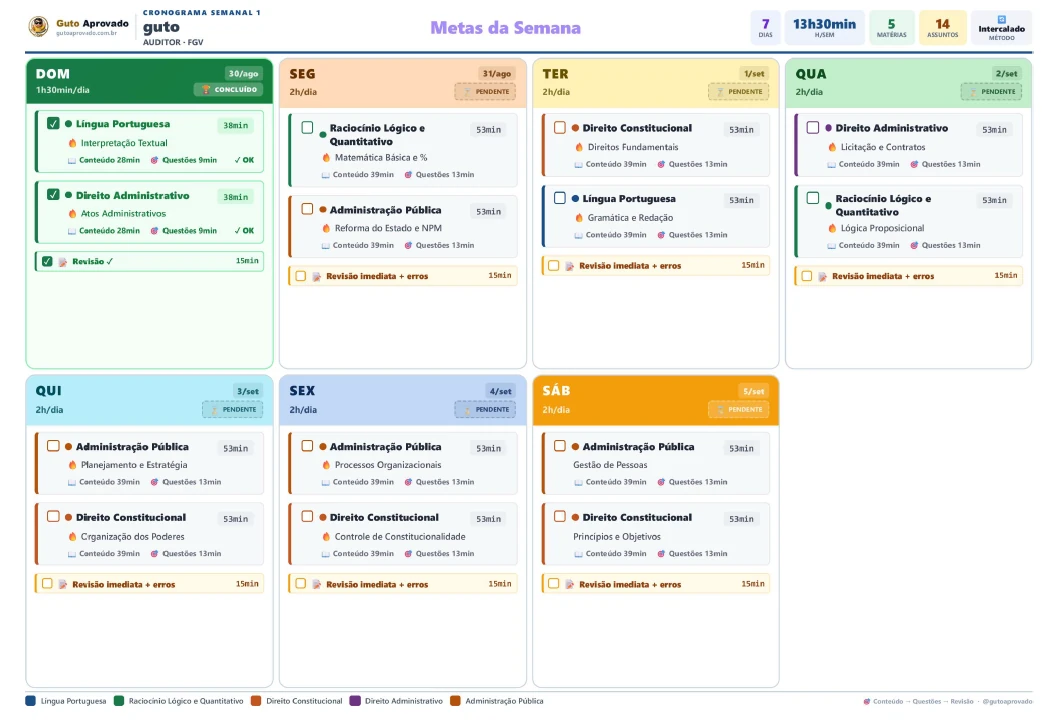Check the SEG Raciocínio Lógico e Quantitativo checkbox
Screen dimensions: 1055x725
pyautogui.click(x=307, y=128)
